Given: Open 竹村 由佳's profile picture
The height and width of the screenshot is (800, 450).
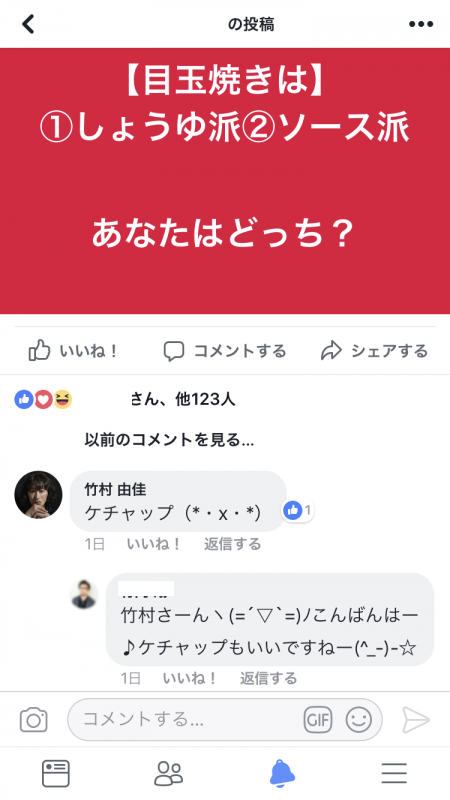Looking at the screenshot, I should 38,494.
